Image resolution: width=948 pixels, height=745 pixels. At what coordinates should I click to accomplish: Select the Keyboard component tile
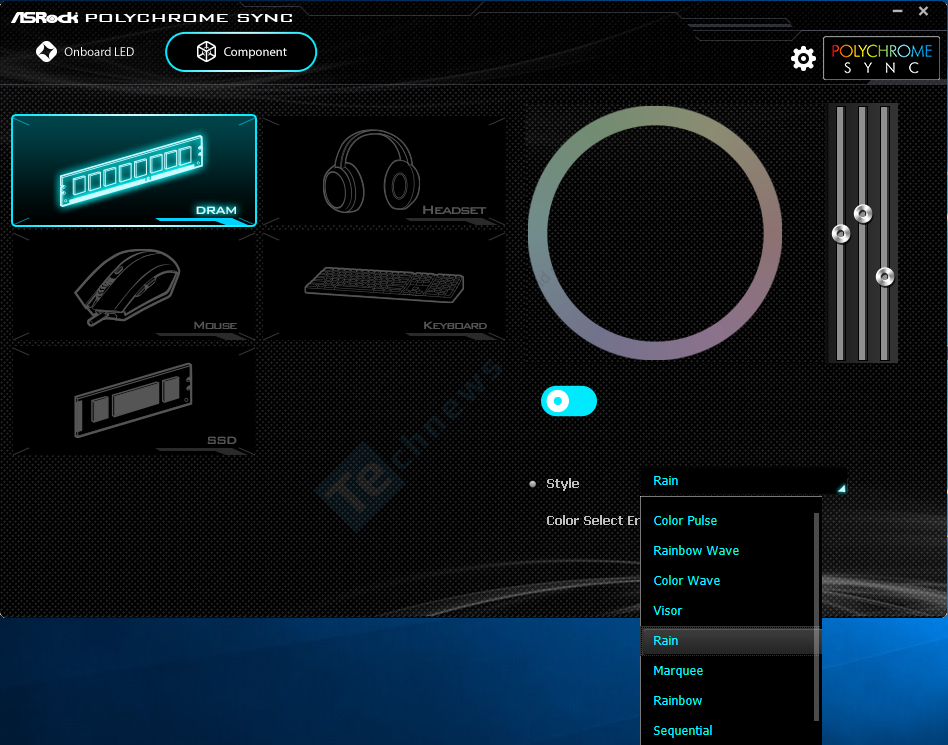(x=384, y=285)
